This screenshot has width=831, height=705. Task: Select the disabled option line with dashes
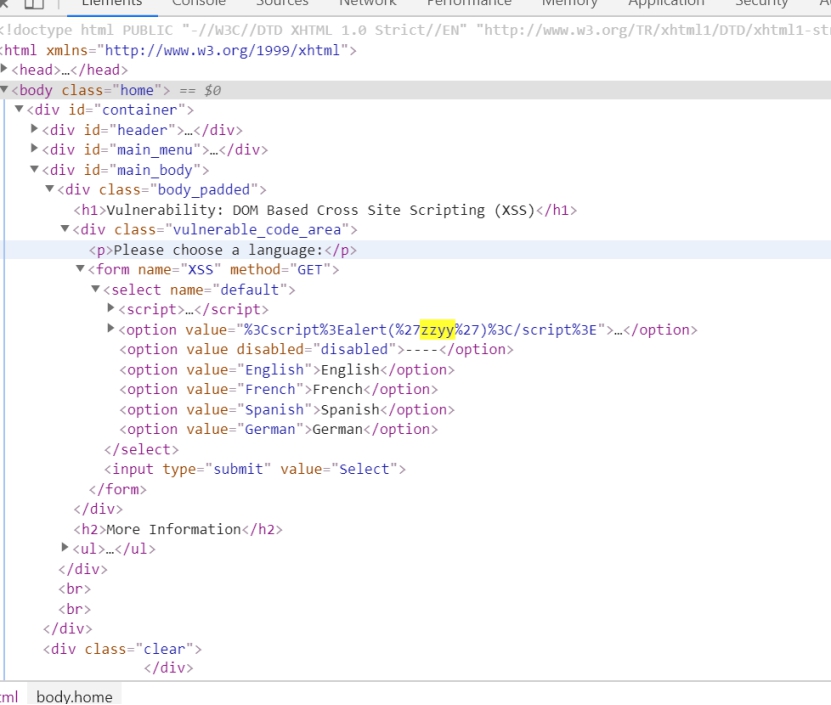click(316, 349)
